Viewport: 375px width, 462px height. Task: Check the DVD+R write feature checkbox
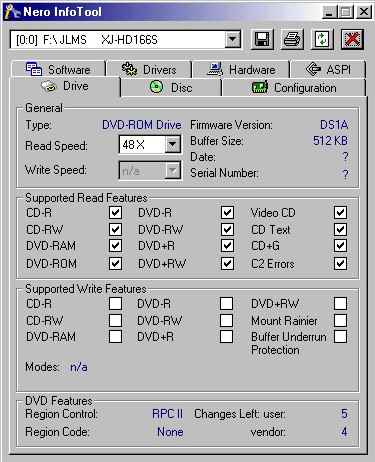227,337
